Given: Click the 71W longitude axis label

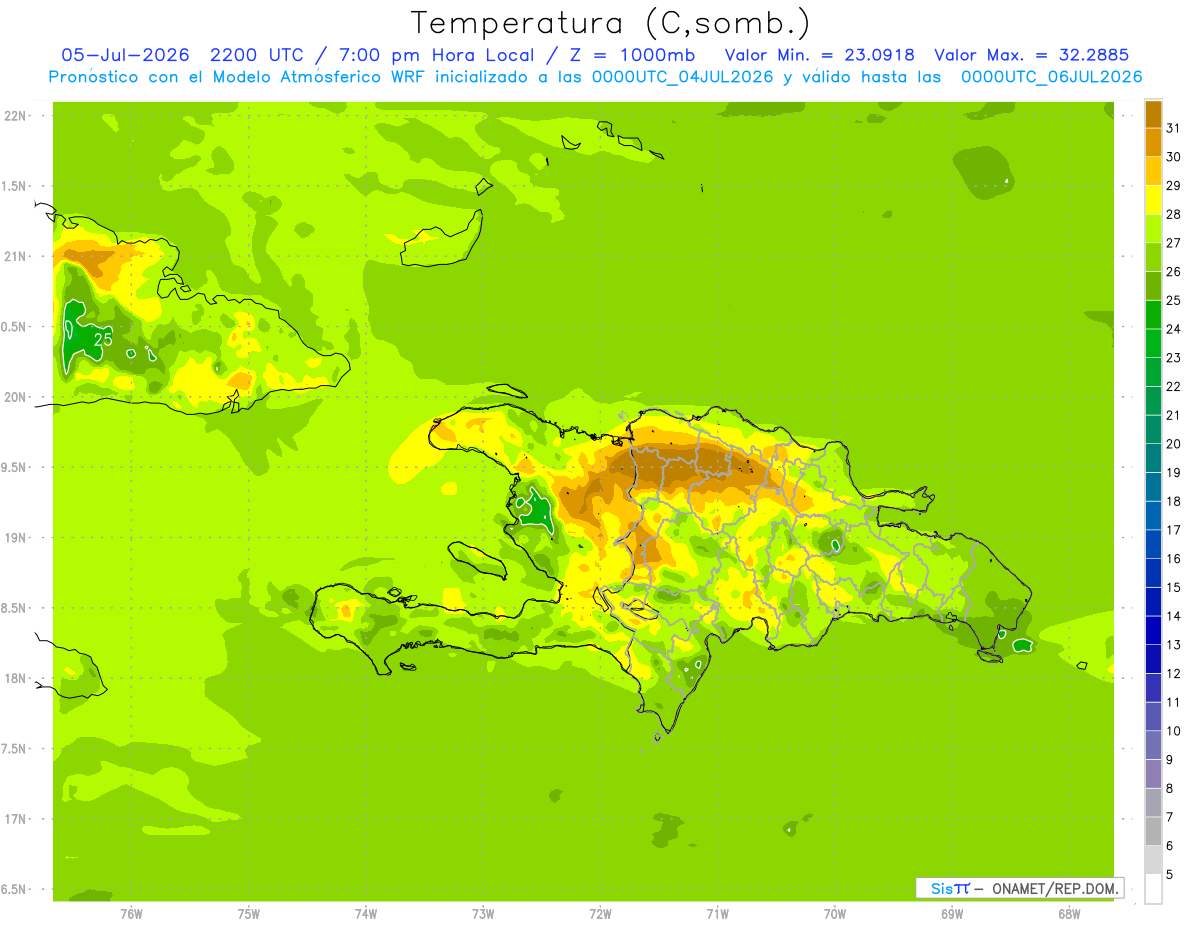Looking at the screenshot, I should tap(717, 913).
